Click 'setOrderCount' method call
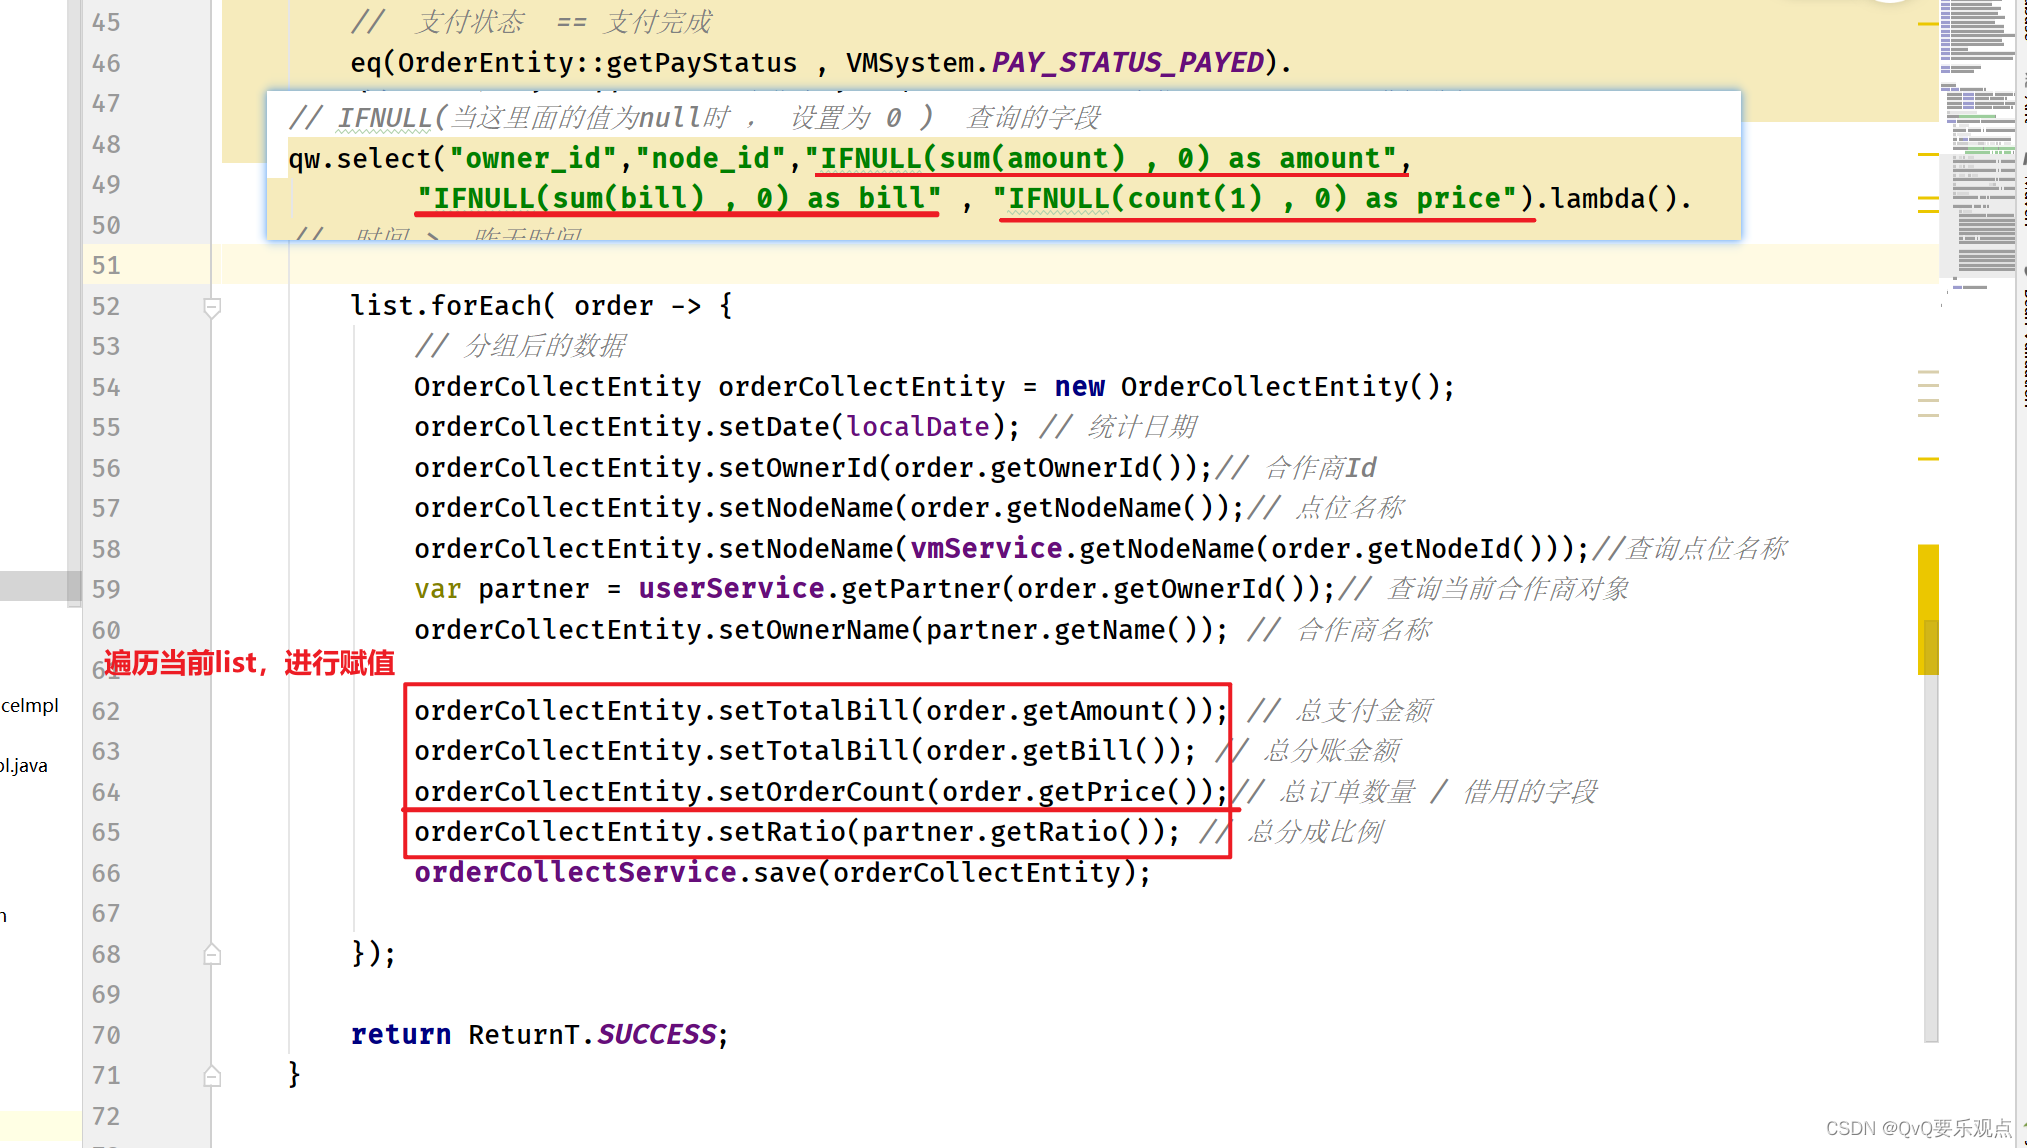The height and width of the screenshot is (1148, 2027). (x=822, y=791)
